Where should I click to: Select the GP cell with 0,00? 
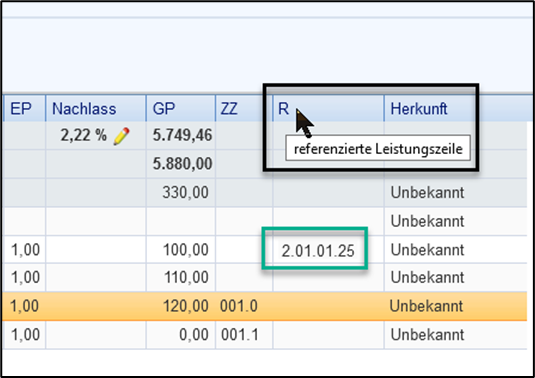click(x=194, y=335)
